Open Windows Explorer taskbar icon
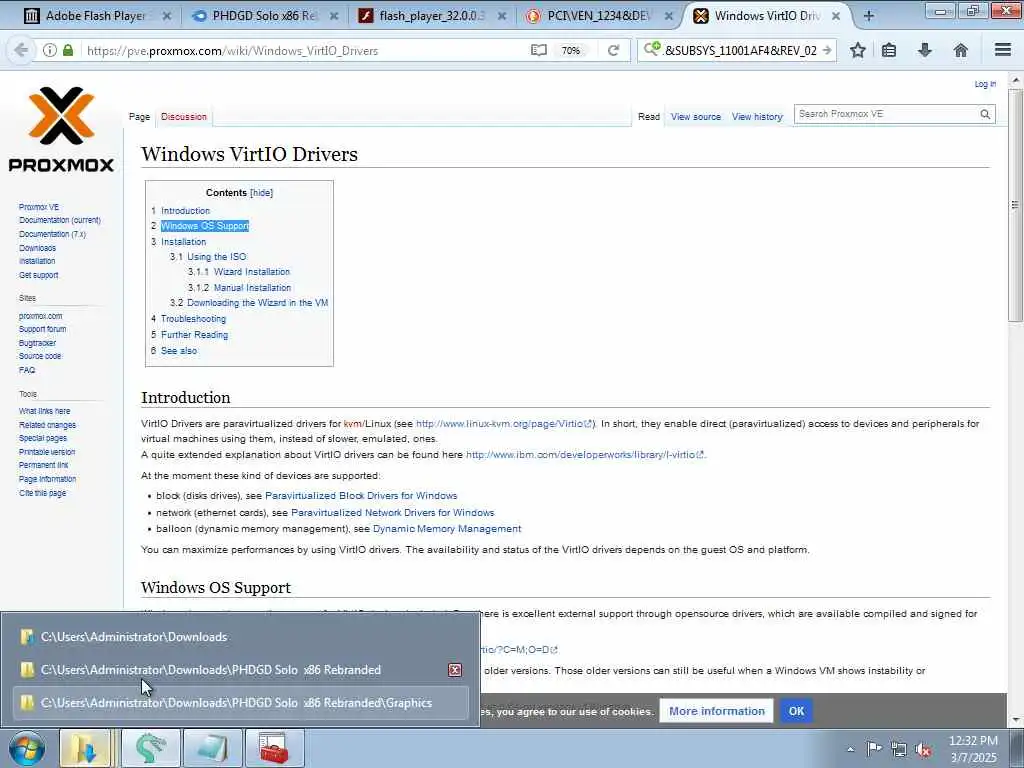1024x768 pixels. click(86, 748)
